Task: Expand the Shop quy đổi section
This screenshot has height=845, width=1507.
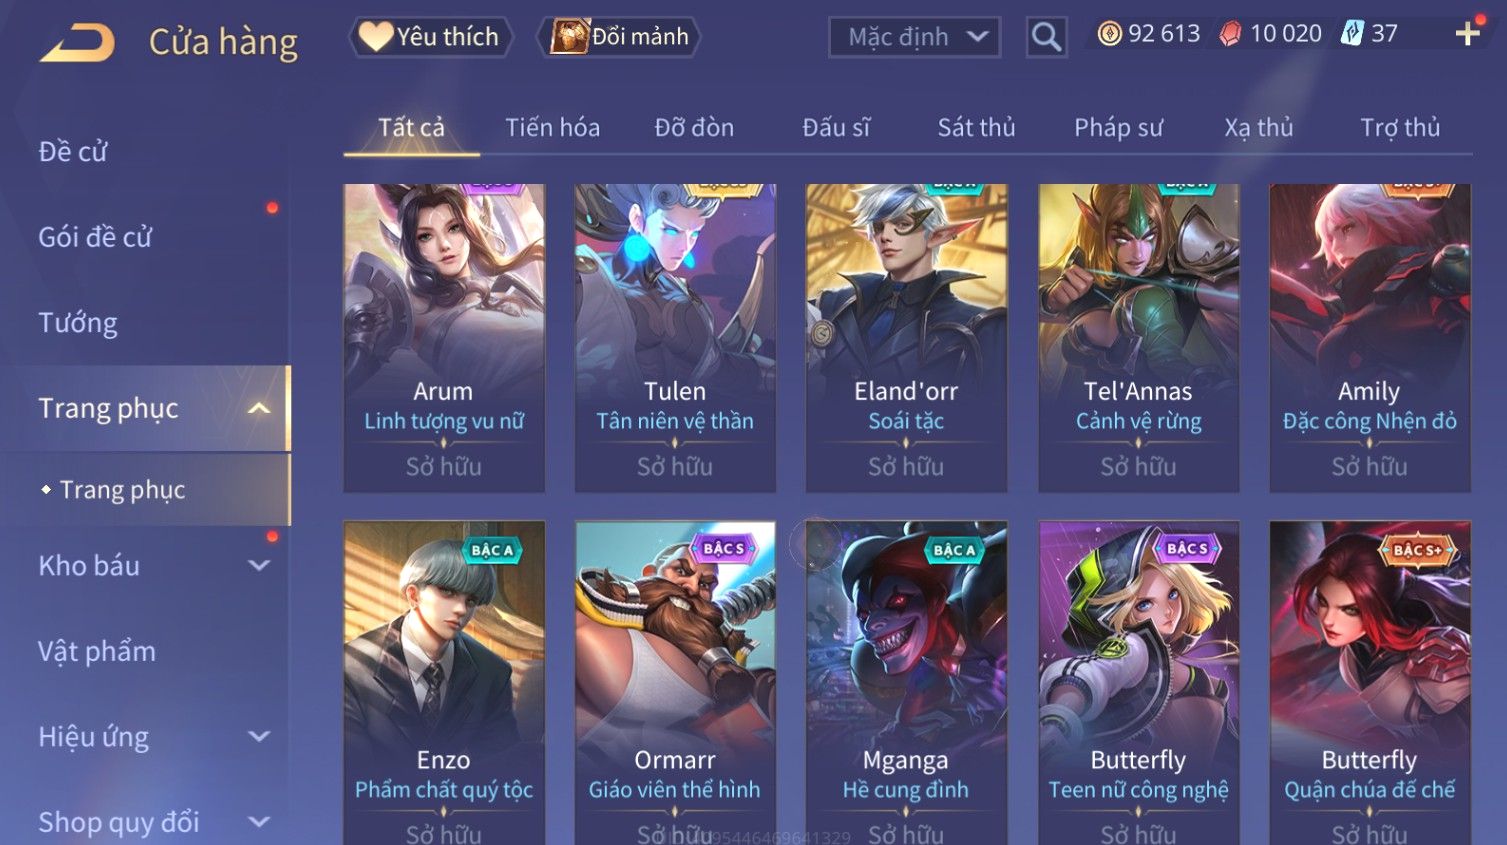Action: [x=258, y=822]
